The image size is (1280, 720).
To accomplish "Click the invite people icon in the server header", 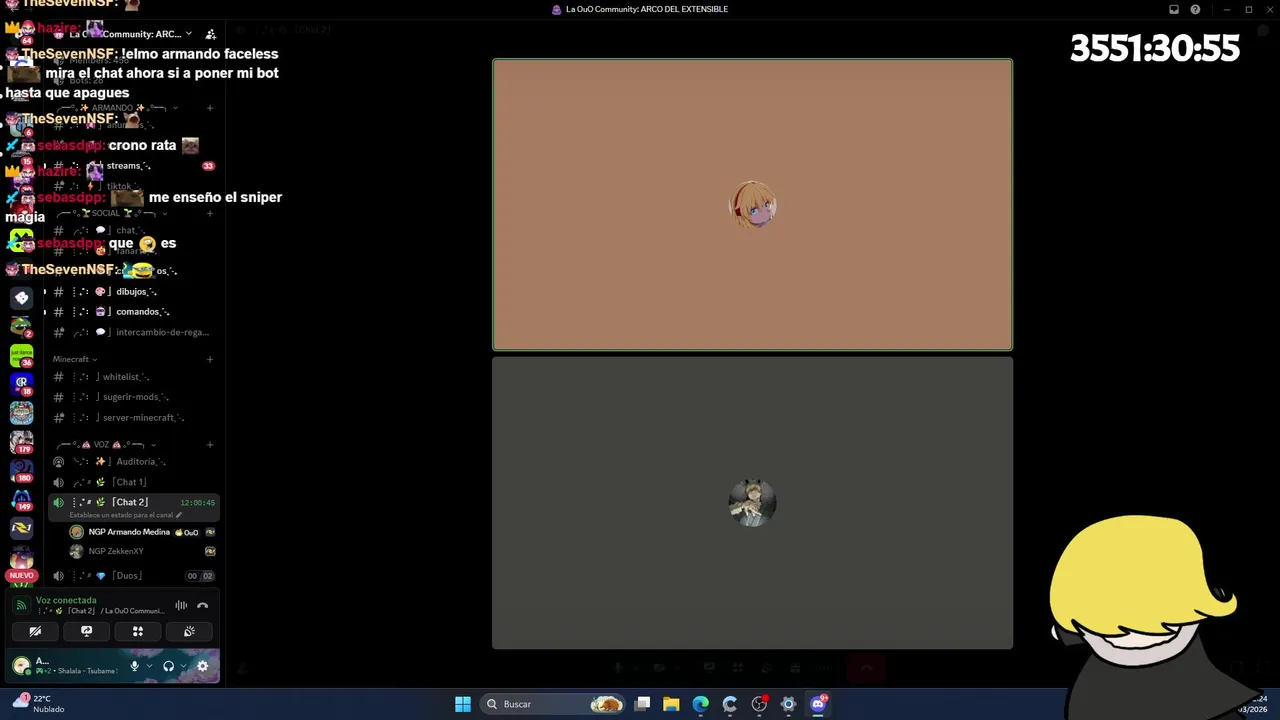I will click(x=210, y=34).
